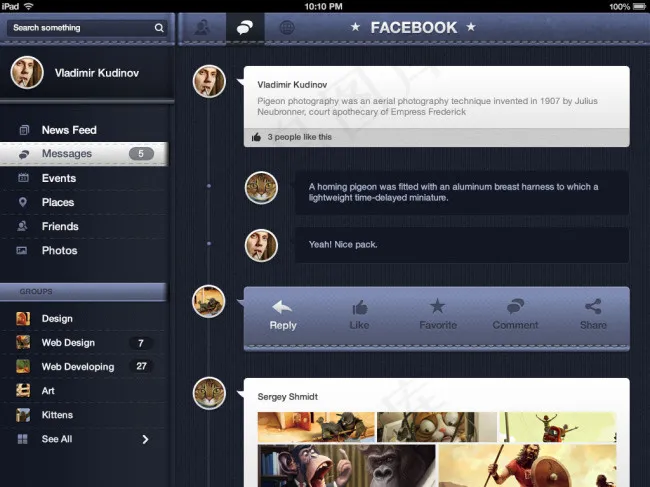Open Sergey Shmidt profile name link

(x=288, y=397)
